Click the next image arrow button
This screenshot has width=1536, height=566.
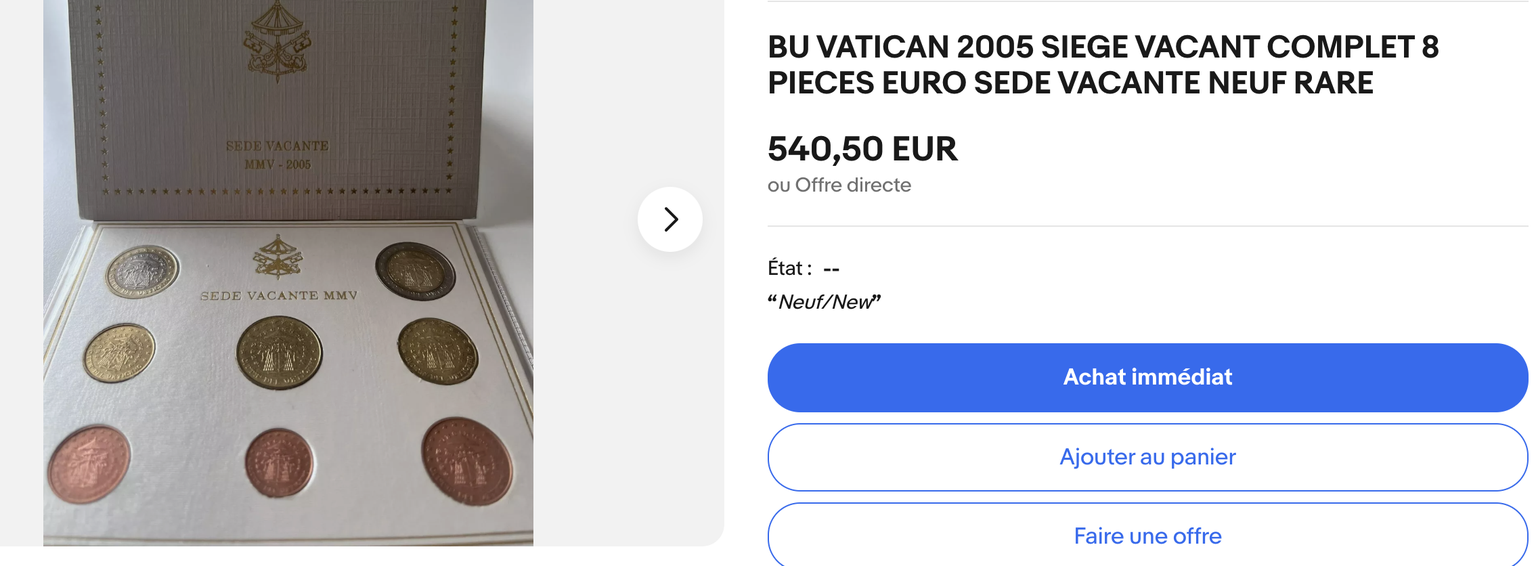click(x=670, y=219)
